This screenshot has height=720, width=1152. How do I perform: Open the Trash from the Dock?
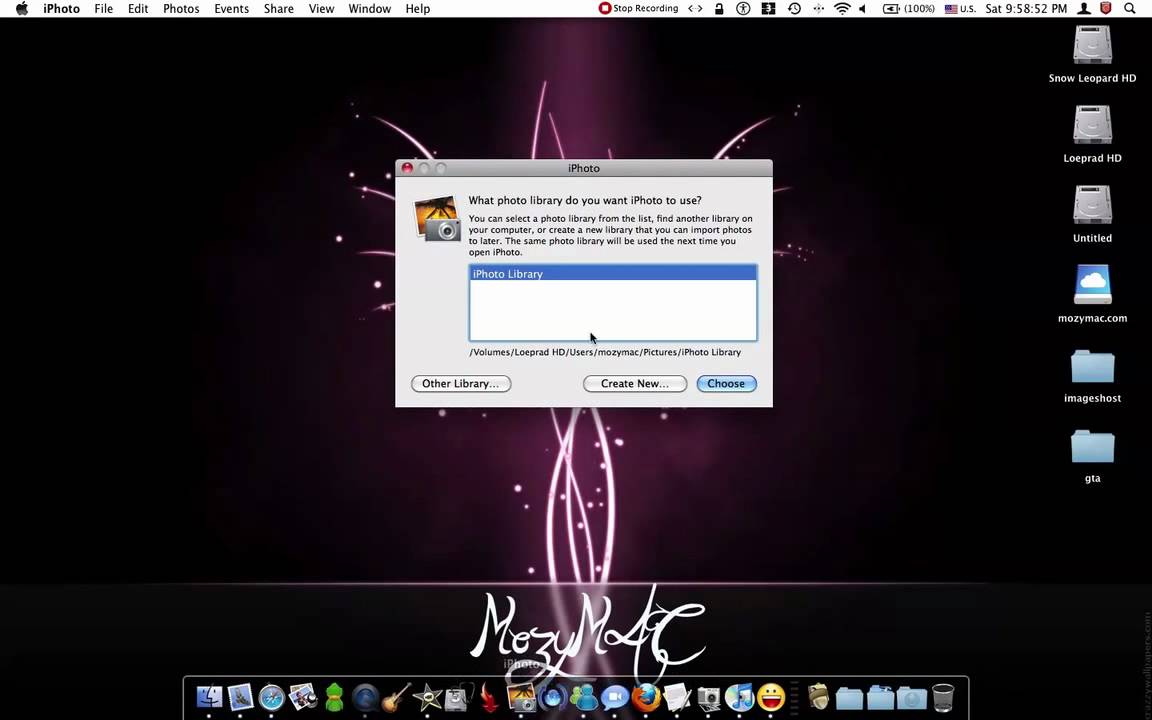point(943,696)
